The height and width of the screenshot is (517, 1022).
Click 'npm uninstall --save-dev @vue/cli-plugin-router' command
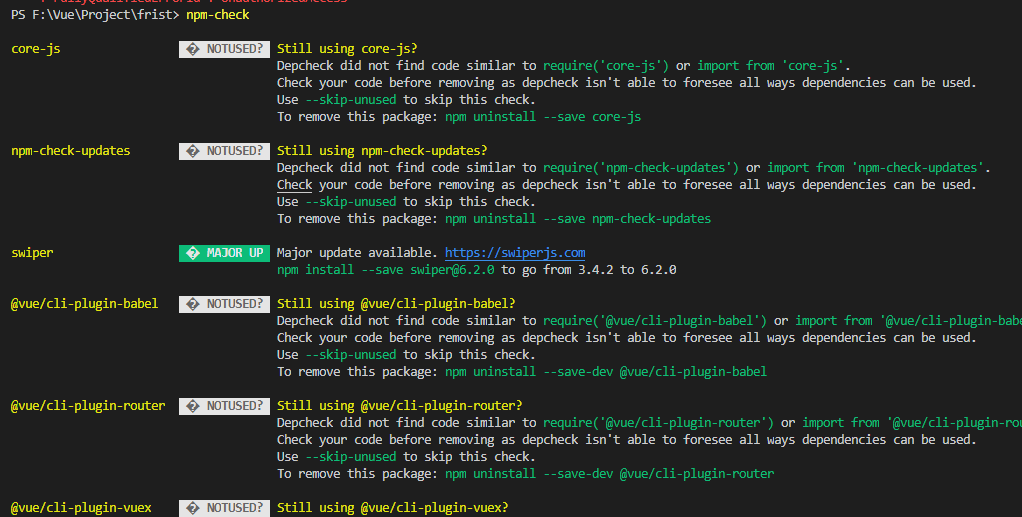(609, 474)
